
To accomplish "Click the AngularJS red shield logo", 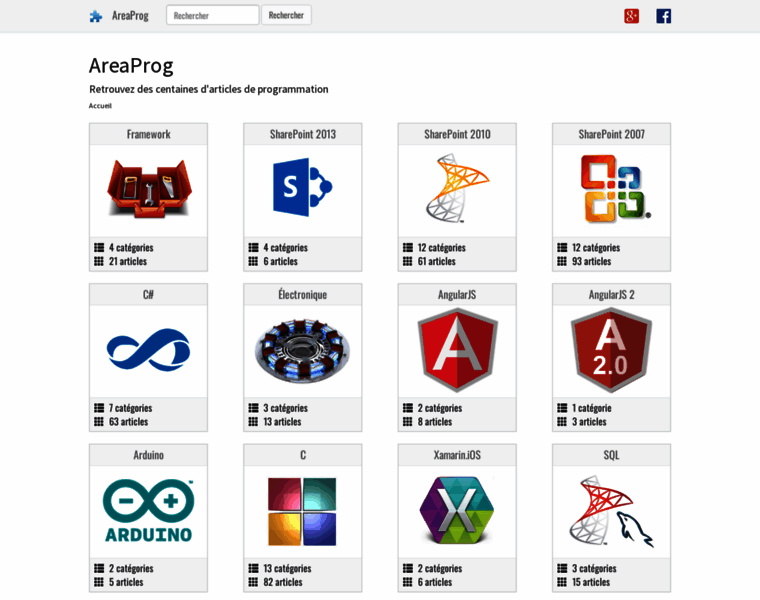I will tap(457, 350).
